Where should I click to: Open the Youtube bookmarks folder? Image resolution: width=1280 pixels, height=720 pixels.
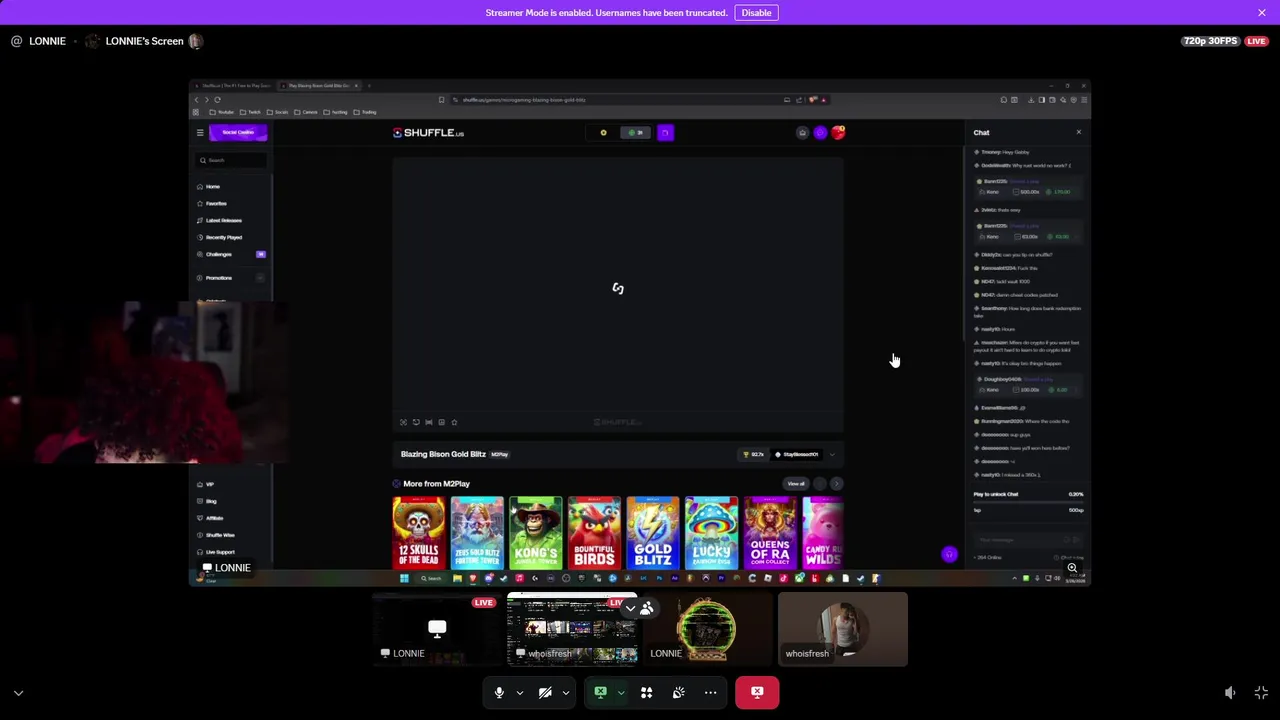tap(223, 112)
